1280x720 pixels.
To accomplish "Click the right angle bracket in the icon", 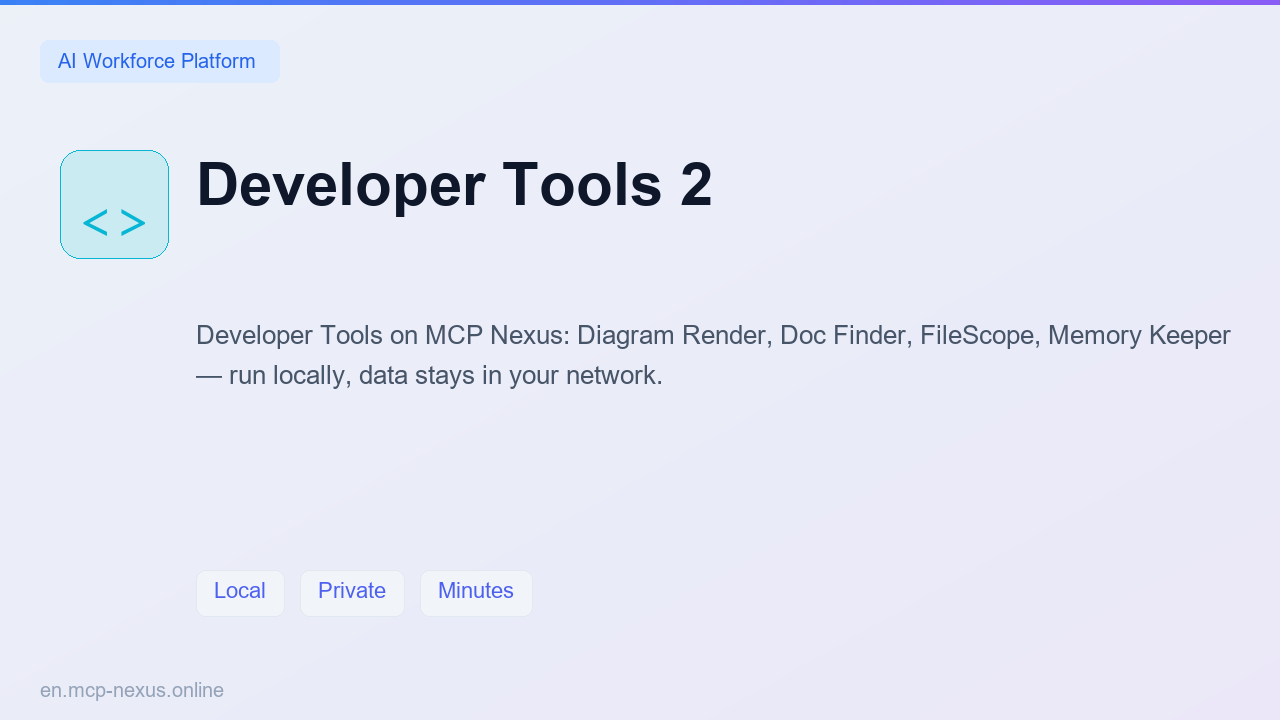I will tap(133, 223).
